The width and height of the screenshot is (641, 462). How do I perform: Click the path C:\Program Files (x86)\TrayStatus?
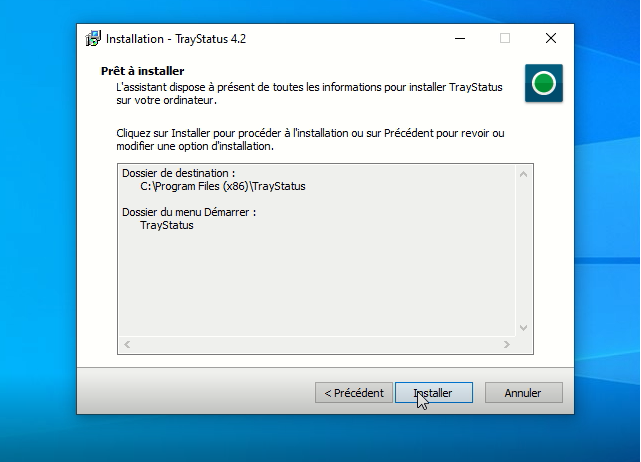point(223,186)
